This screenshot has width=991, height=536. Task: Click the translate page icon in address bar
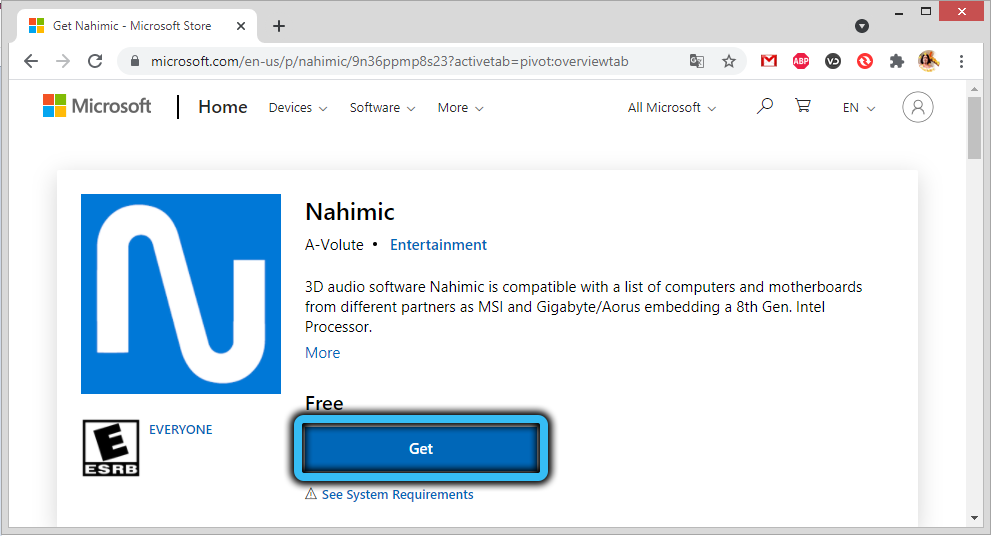(697, 61)
